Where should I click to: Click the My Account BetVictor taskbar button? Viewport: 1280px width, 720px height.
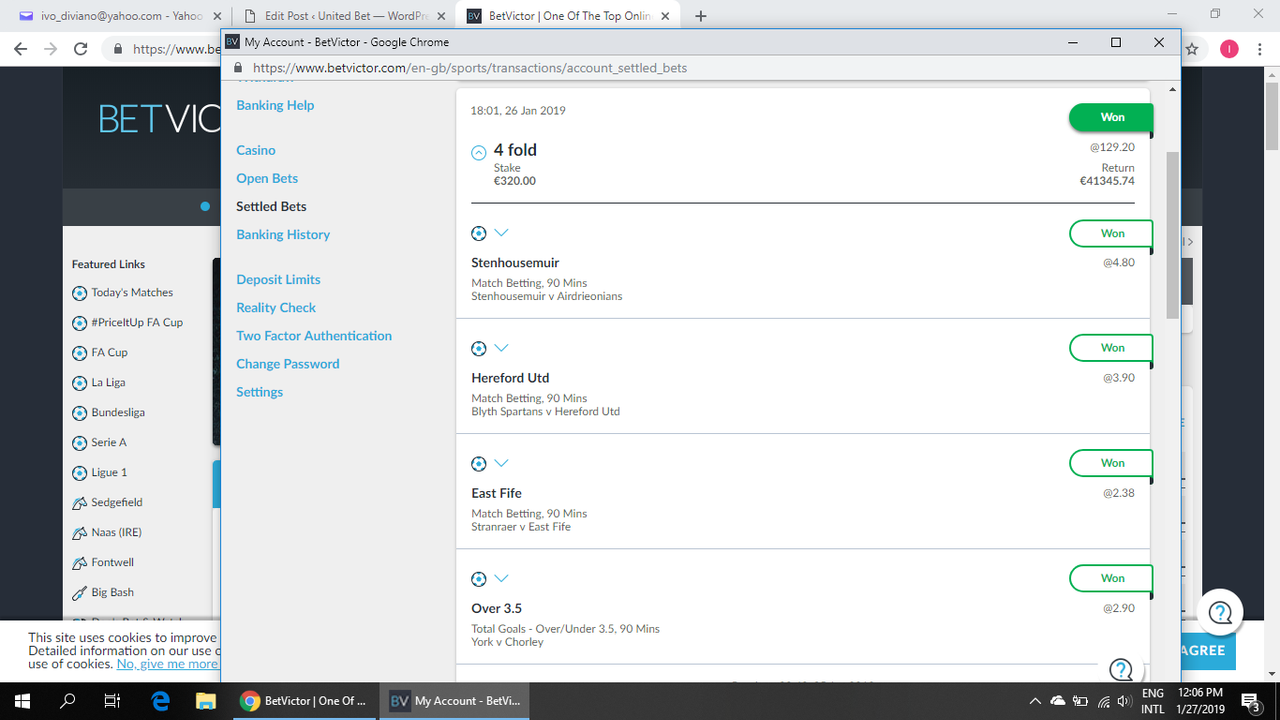tap(457, 701)
